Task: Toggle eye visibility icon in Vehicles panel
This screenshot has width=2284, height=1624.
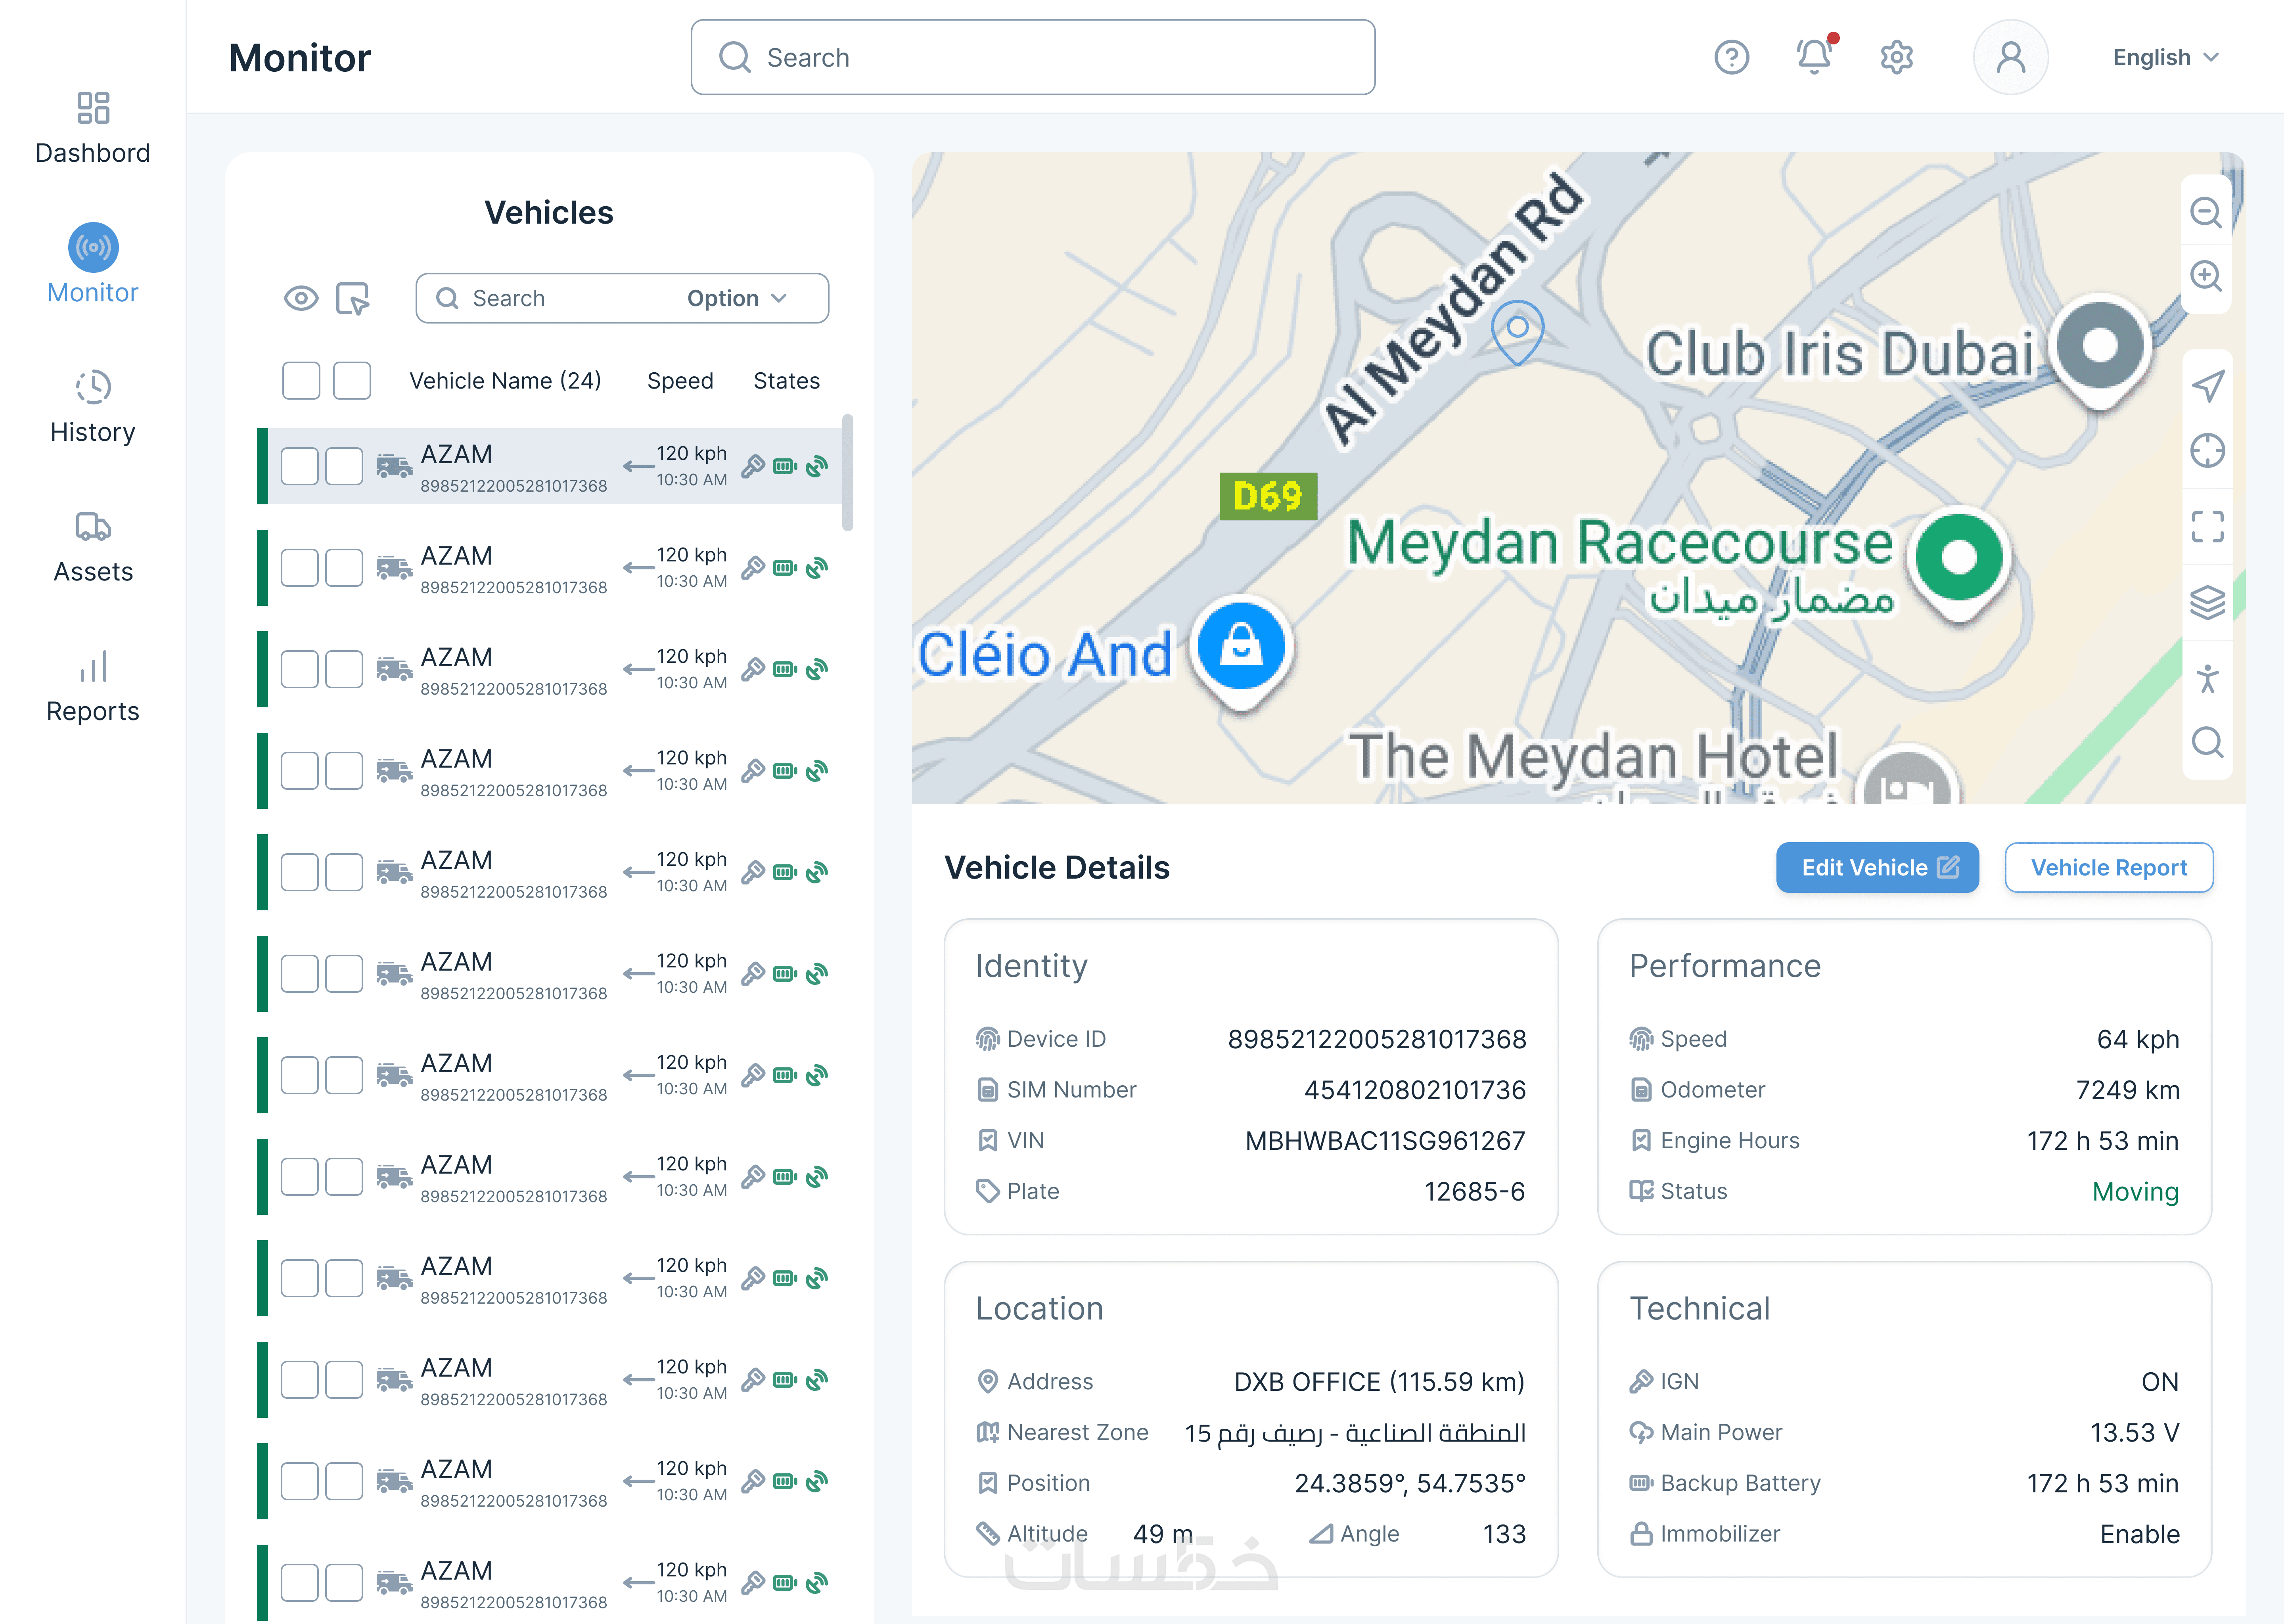Action: click(x=301, y=298)
